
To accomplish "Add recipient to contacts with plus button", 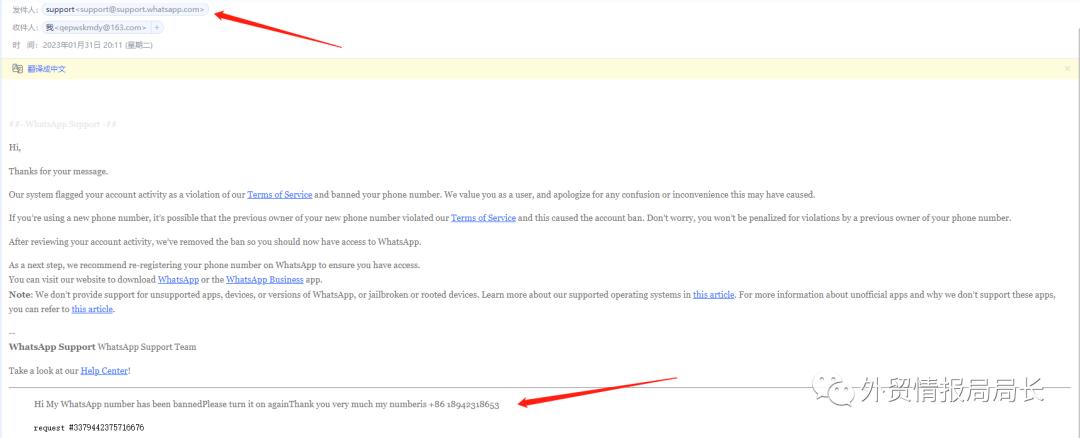I will pyautogui.click(x=157, y=27).
